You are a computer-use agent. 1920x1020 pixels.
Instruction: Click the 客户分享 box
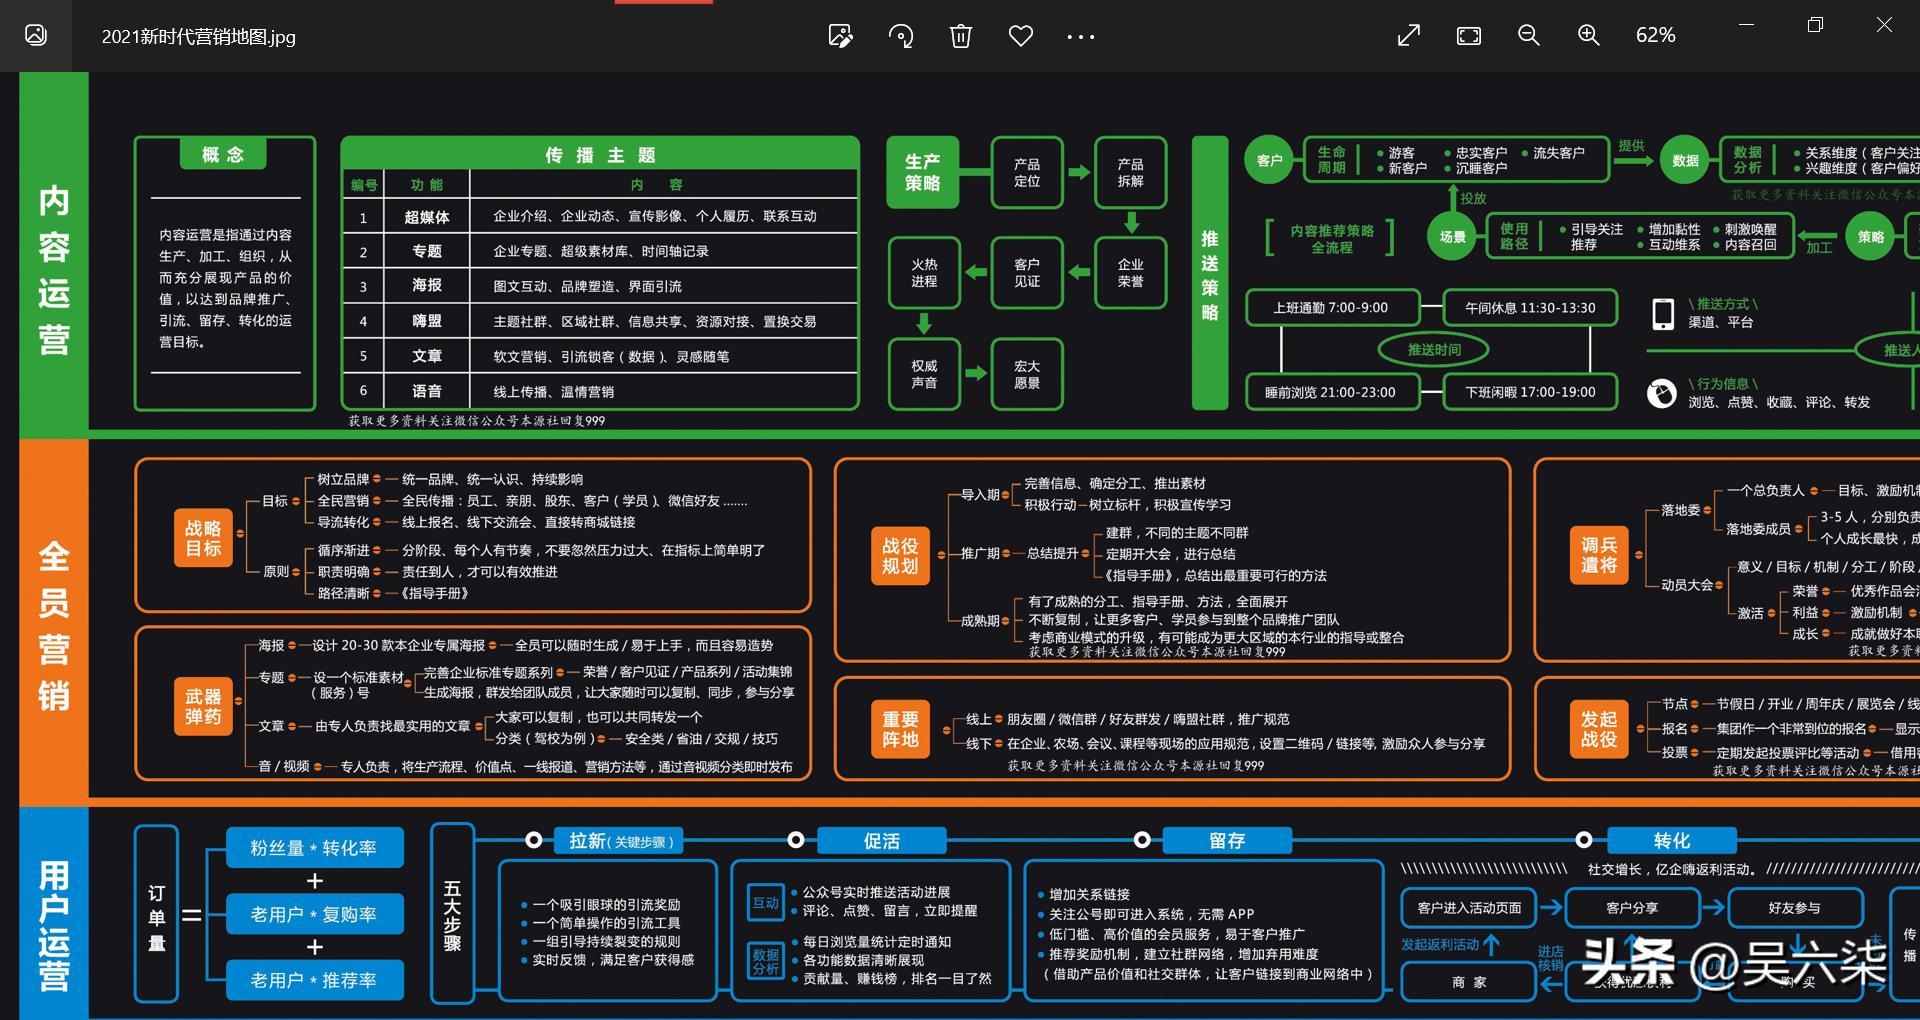1632,908
